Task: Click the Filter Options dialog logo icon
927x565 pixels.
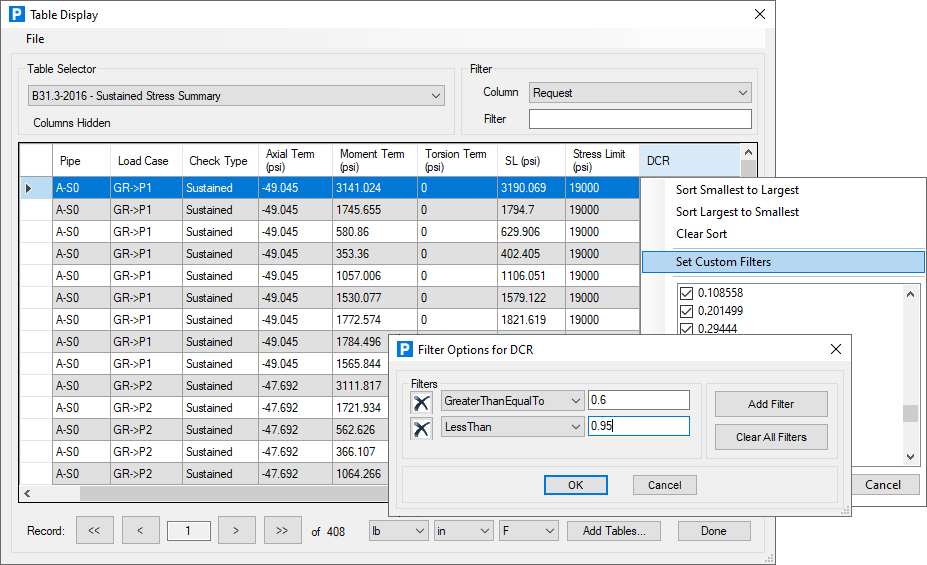Action: (405, 349)
